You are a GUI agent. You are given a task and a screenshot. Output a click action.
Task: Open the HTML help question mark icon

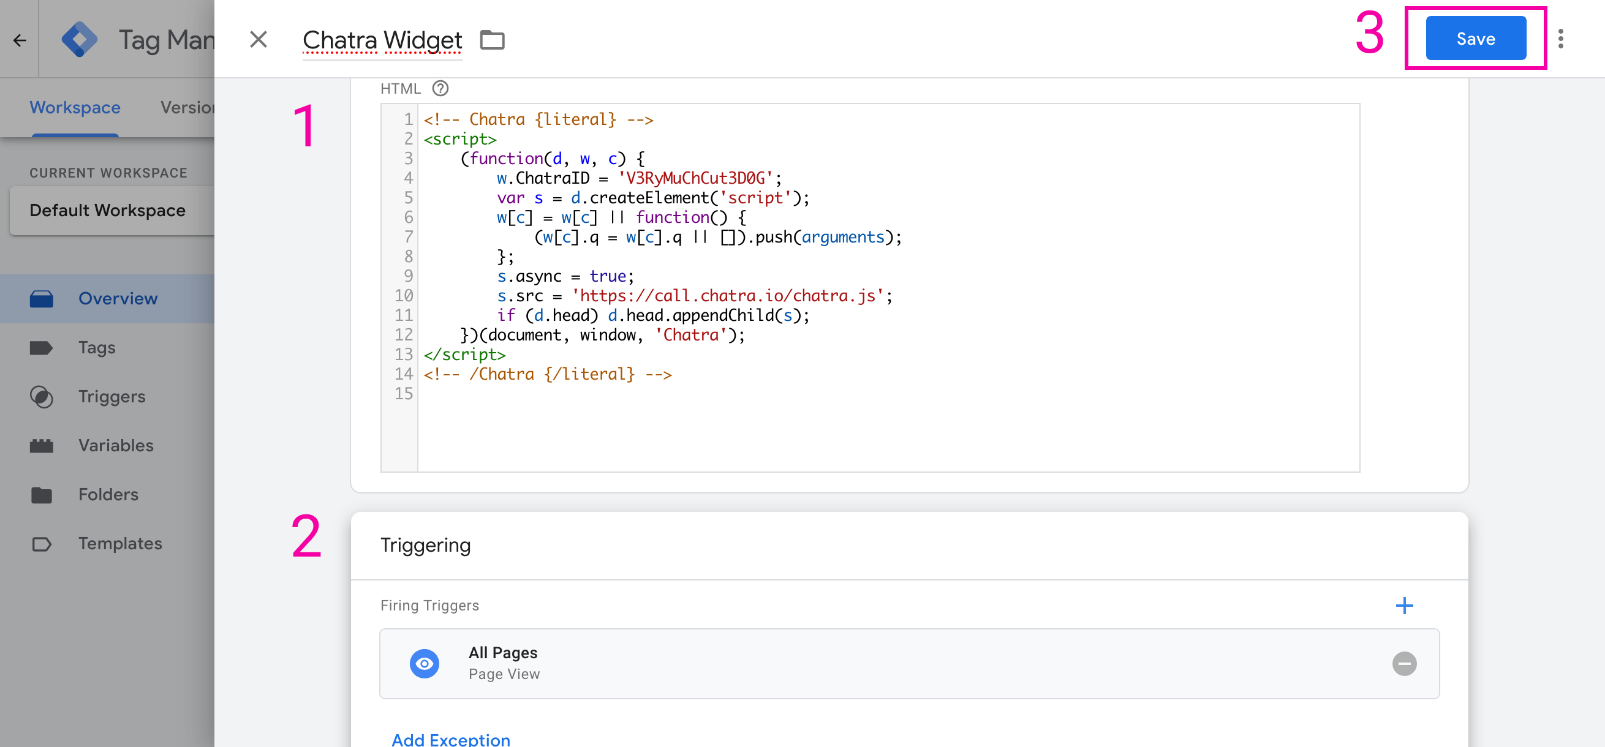pos(440,88)
